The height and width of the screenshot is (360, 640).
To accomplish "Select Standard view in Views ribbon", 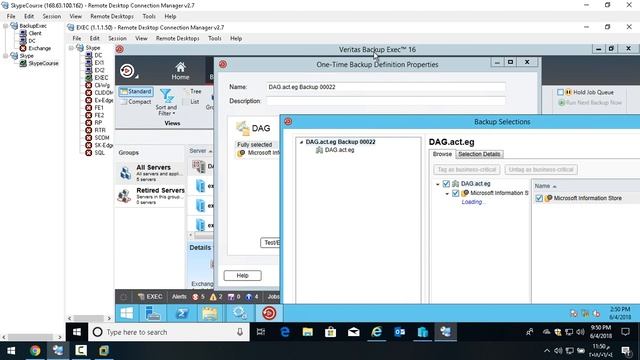I will tap(136, 91).
